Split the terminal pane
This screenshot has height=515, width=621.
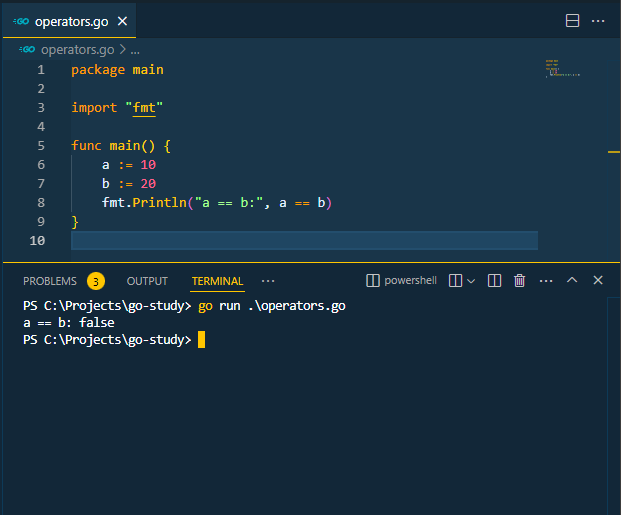click(494, 281)
